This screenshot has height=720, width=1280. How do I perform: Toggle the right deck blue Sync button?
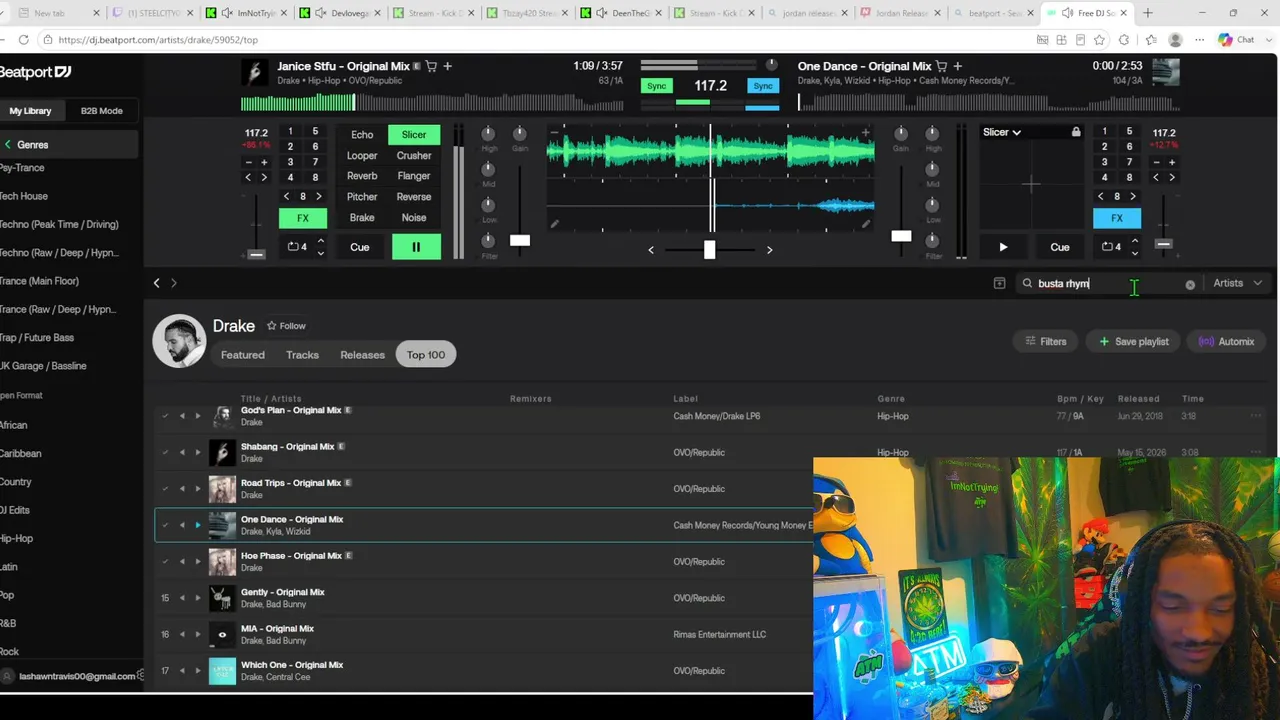click(763, 86)
